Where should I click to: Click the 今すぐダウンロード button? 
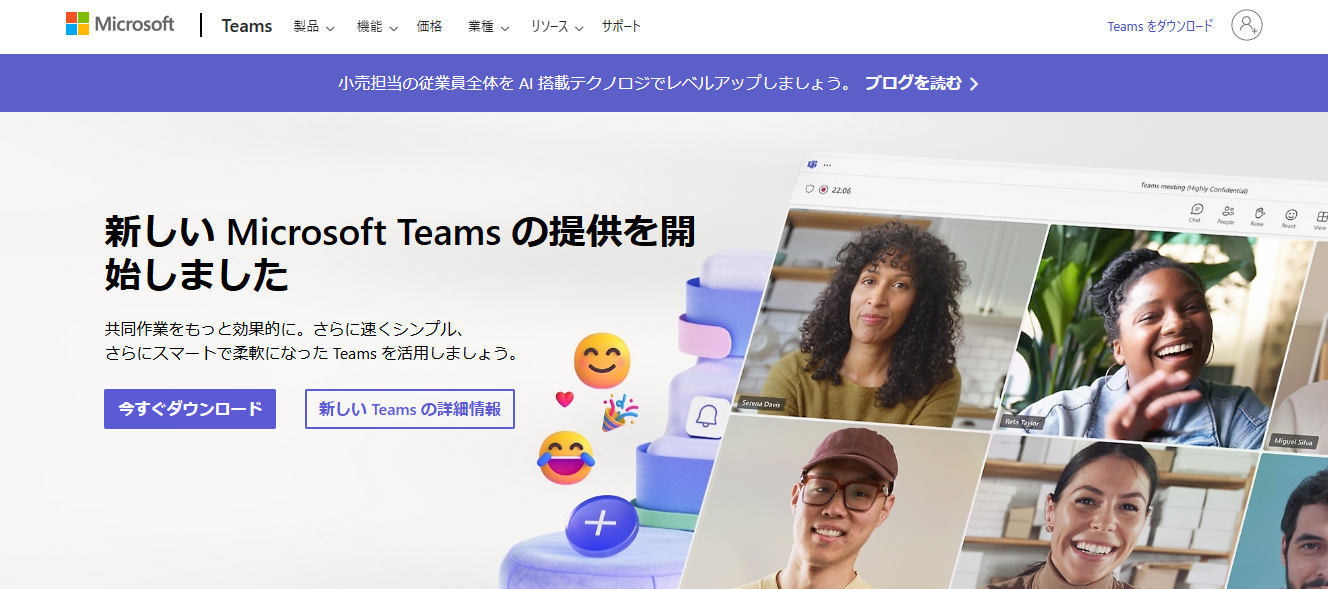click(x=189, y=409)
